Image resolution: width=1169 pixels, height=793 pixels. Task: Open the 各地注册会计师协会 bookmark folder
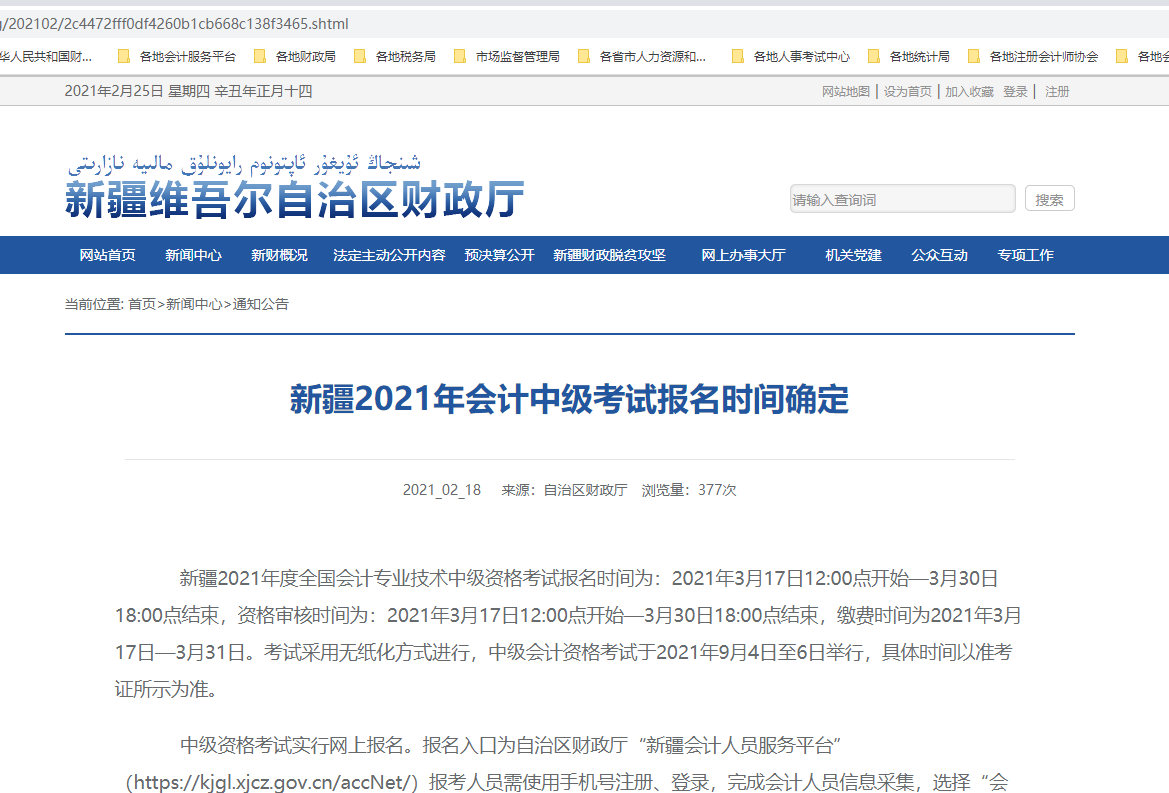click(1033, 57)
